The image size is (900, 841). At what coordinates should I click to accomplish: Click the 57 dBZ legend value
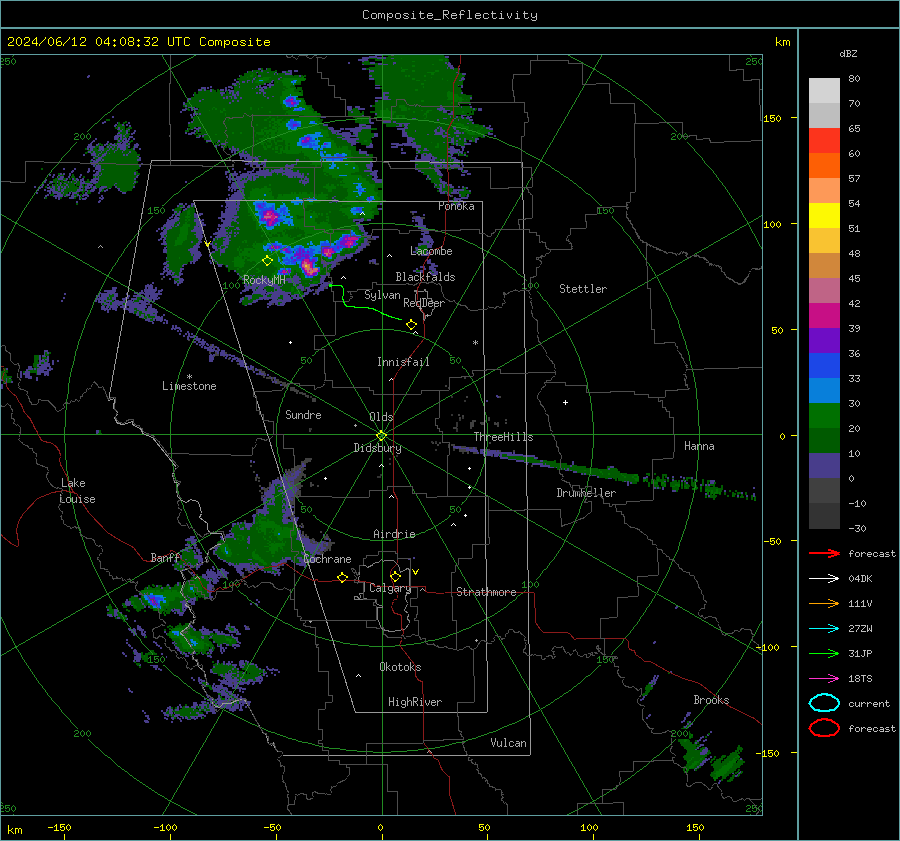854,179
